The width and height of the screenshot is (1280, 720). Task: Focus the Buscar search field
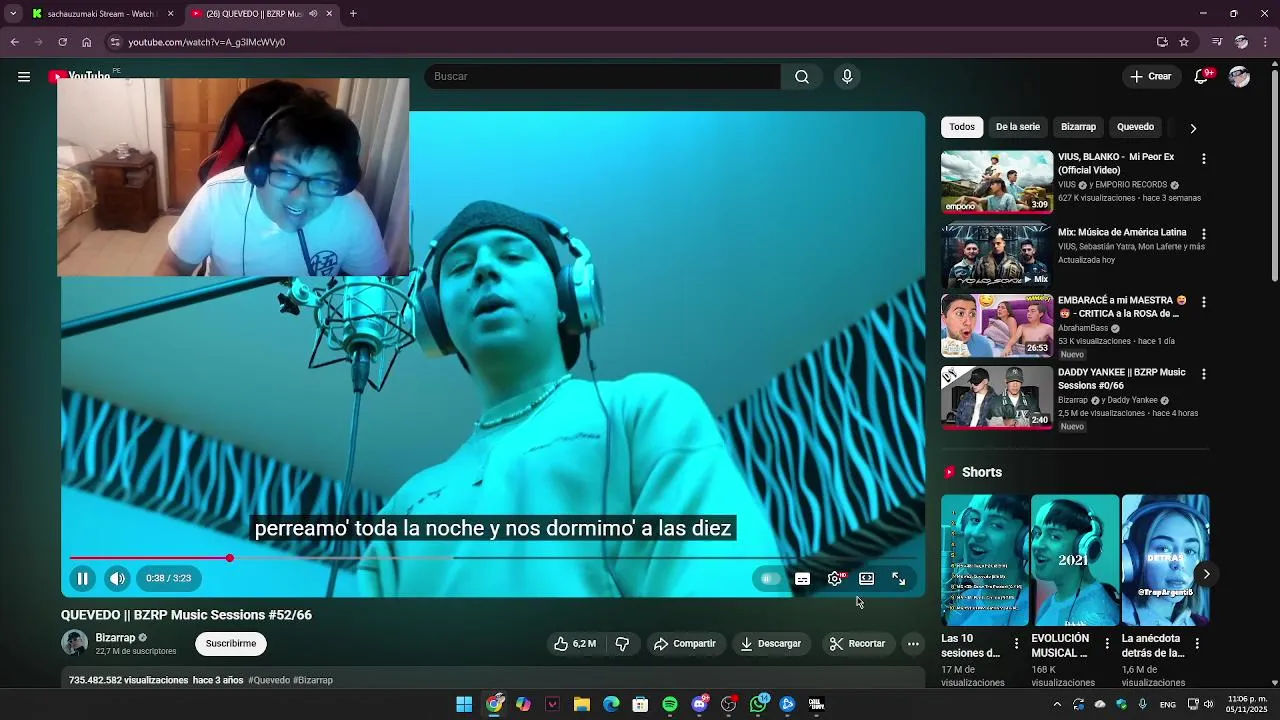tap(602, 77)
